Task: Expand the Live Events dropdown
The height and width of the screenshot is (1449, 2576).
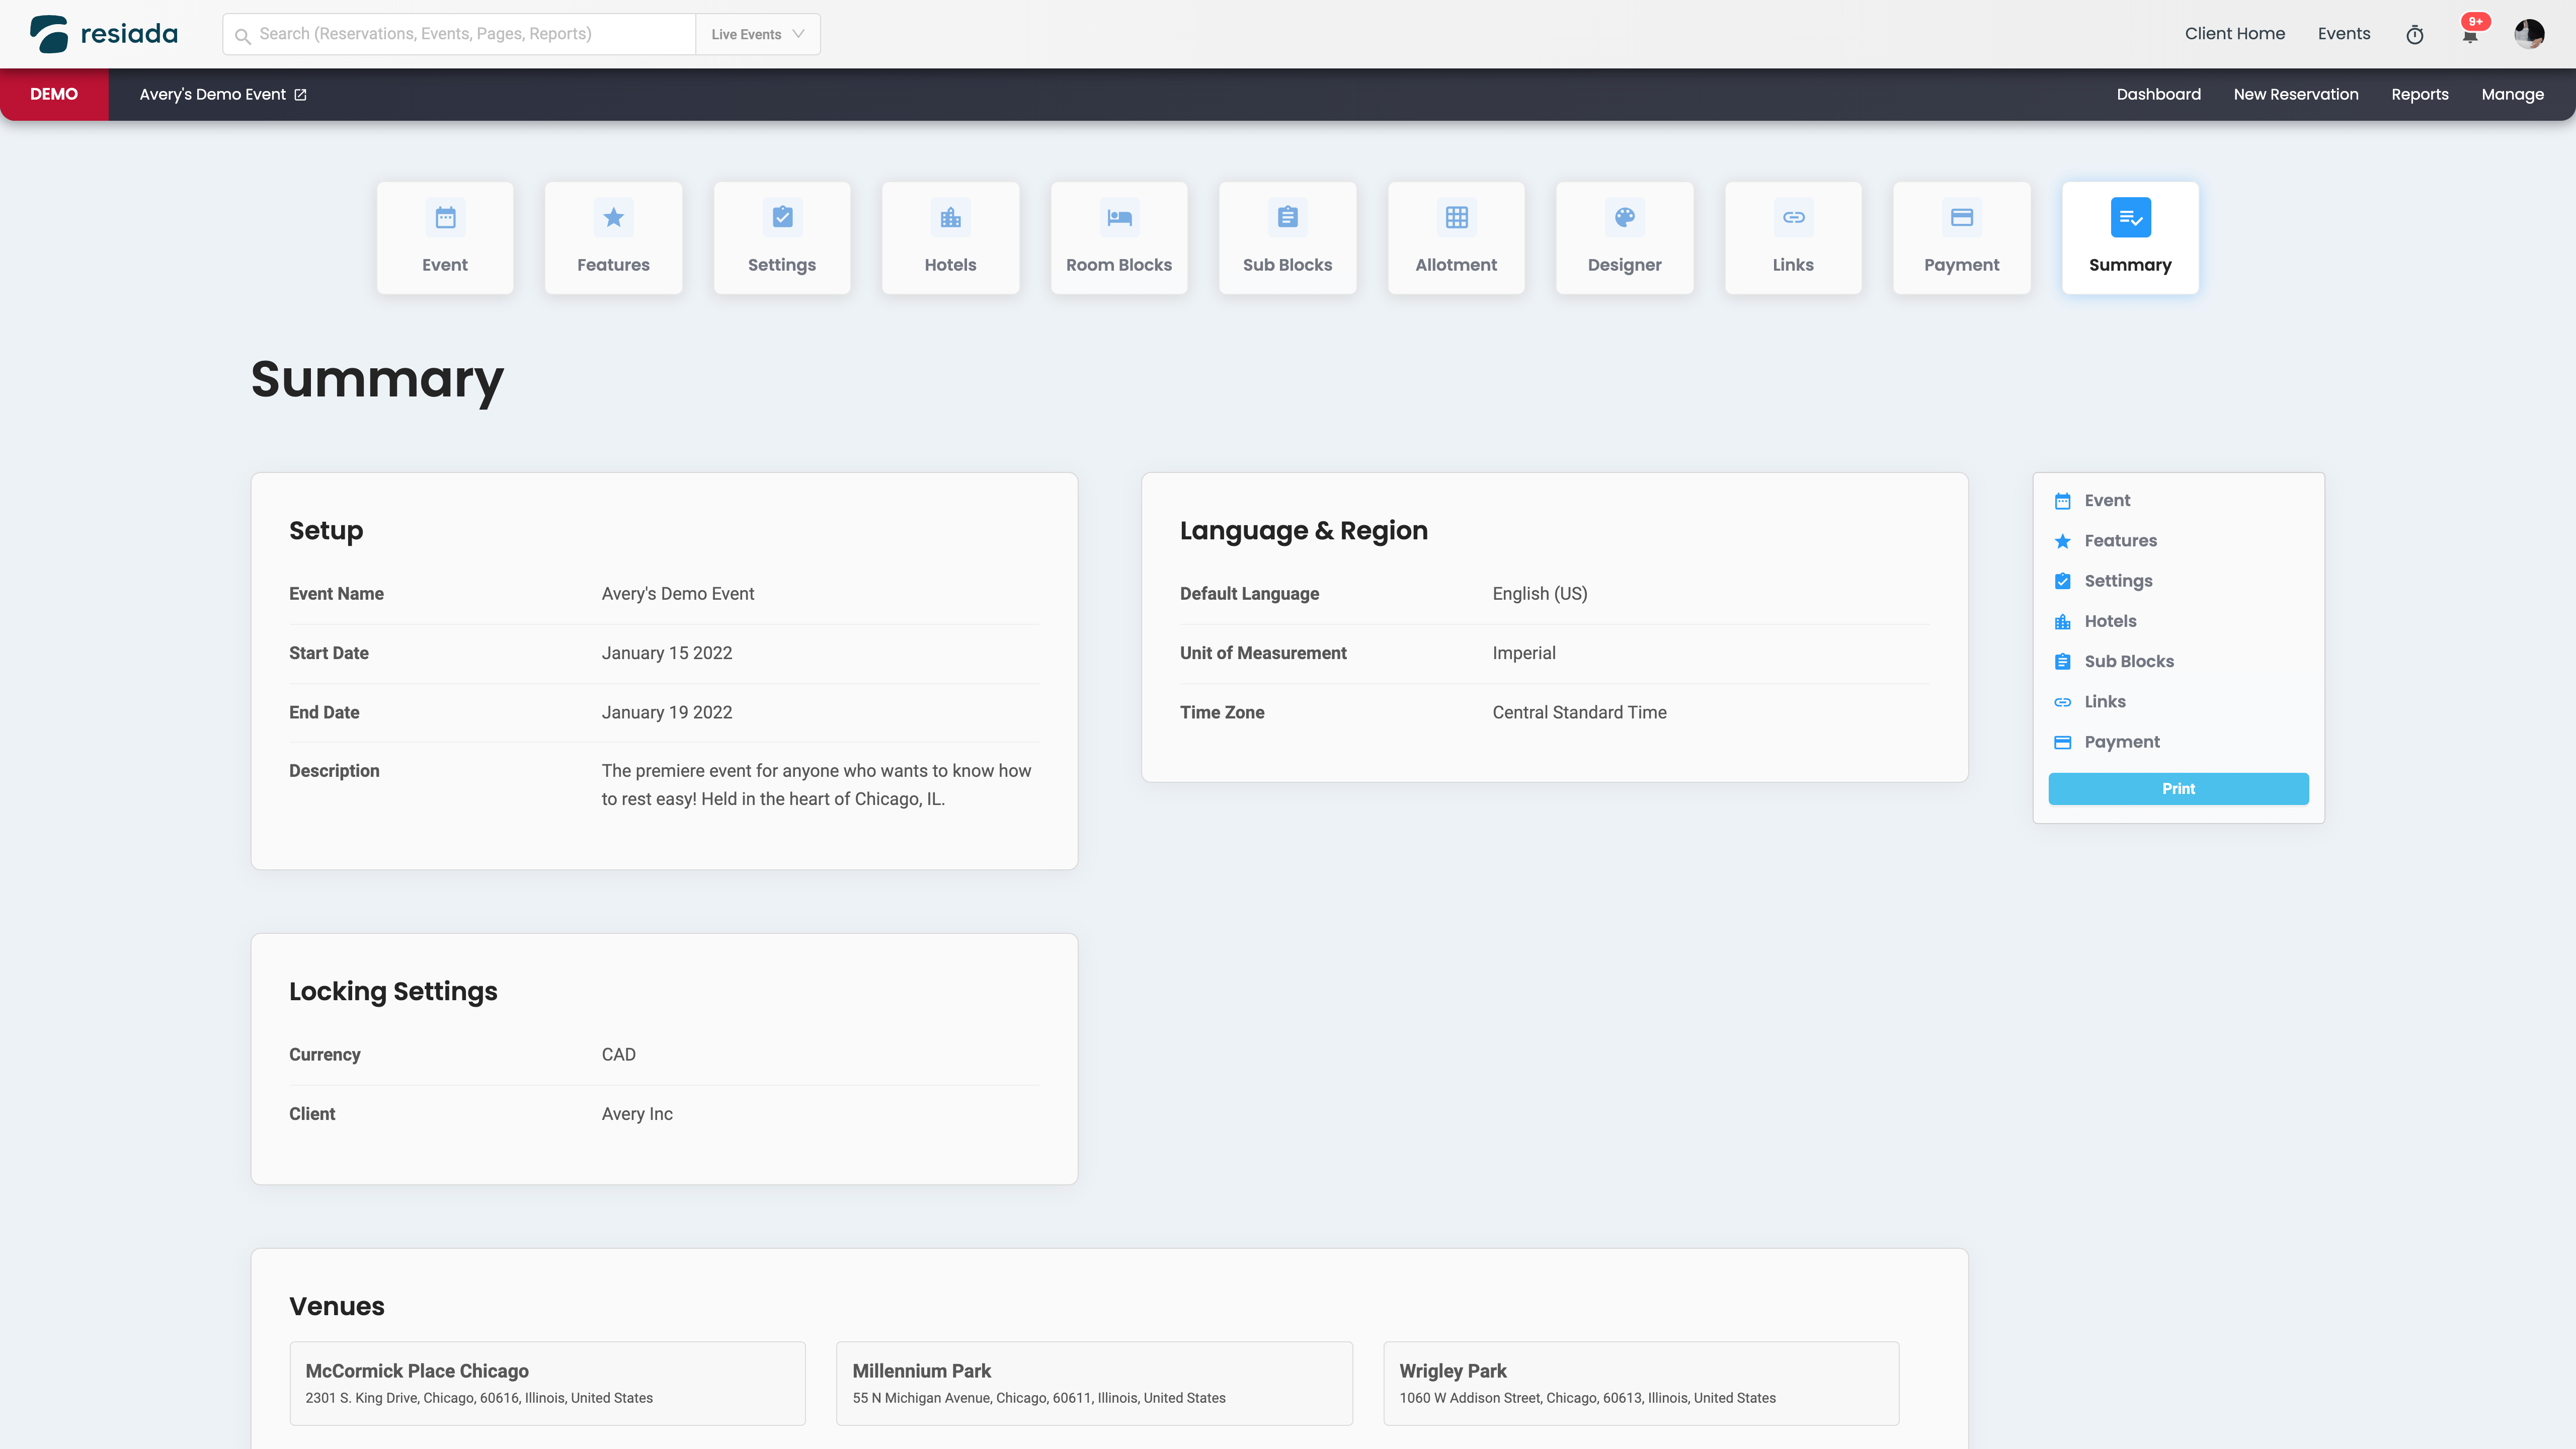Action: (757, 34)
